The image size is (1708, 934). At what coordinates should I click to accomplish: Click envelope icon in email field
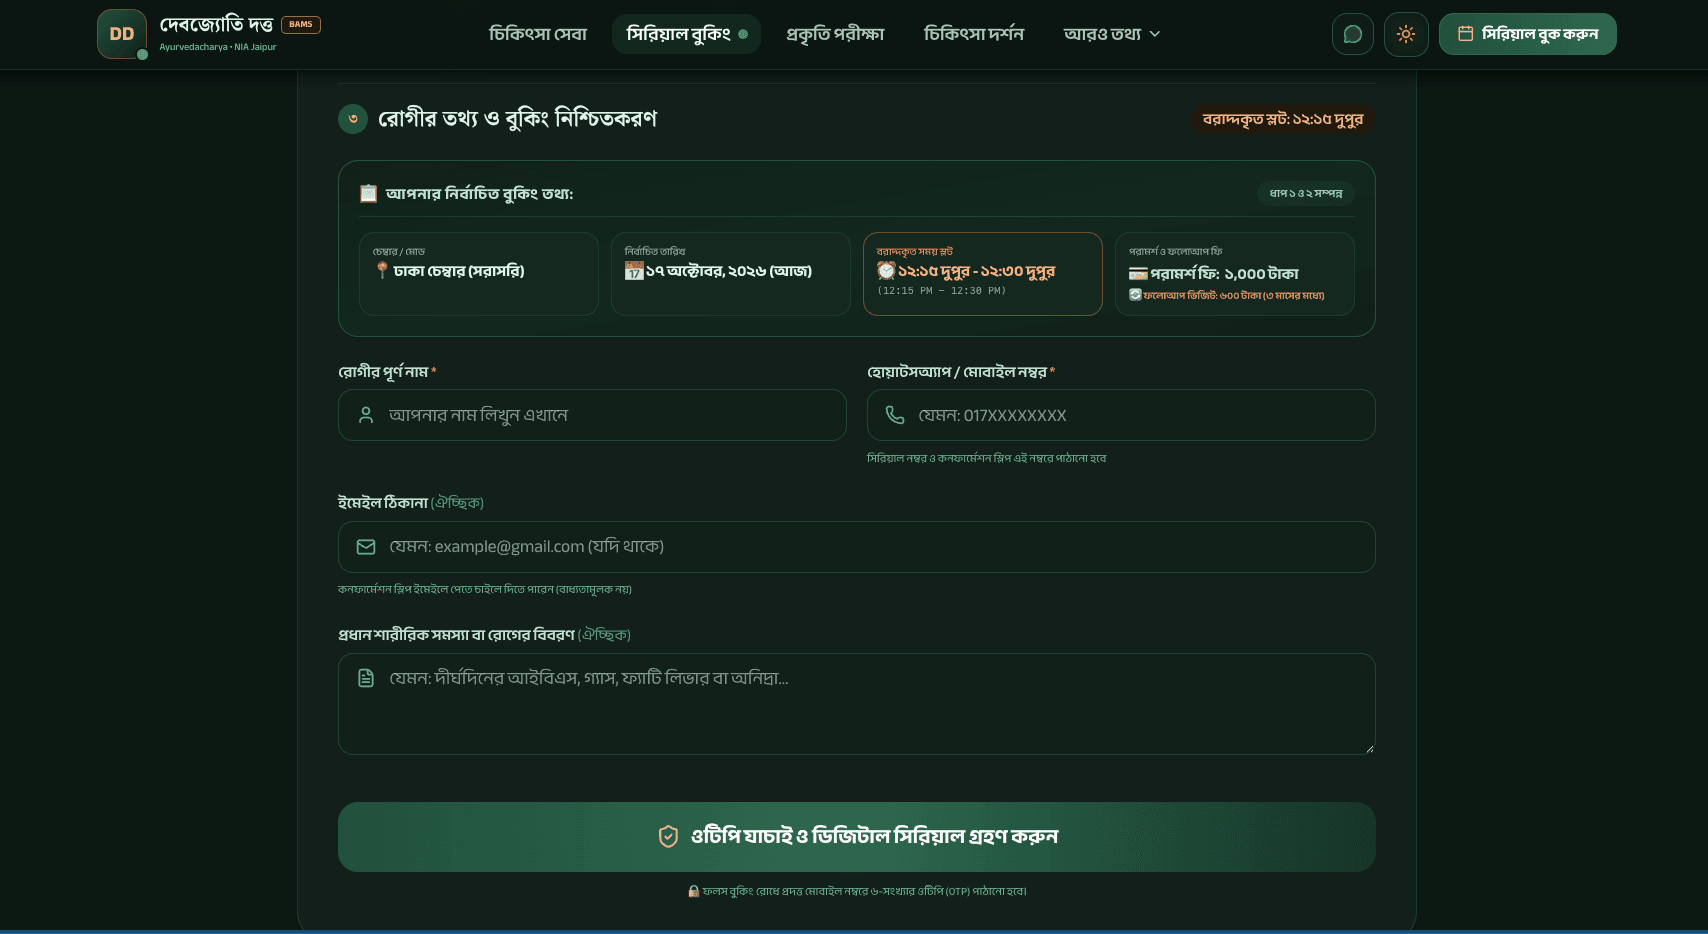pos(366,547)
